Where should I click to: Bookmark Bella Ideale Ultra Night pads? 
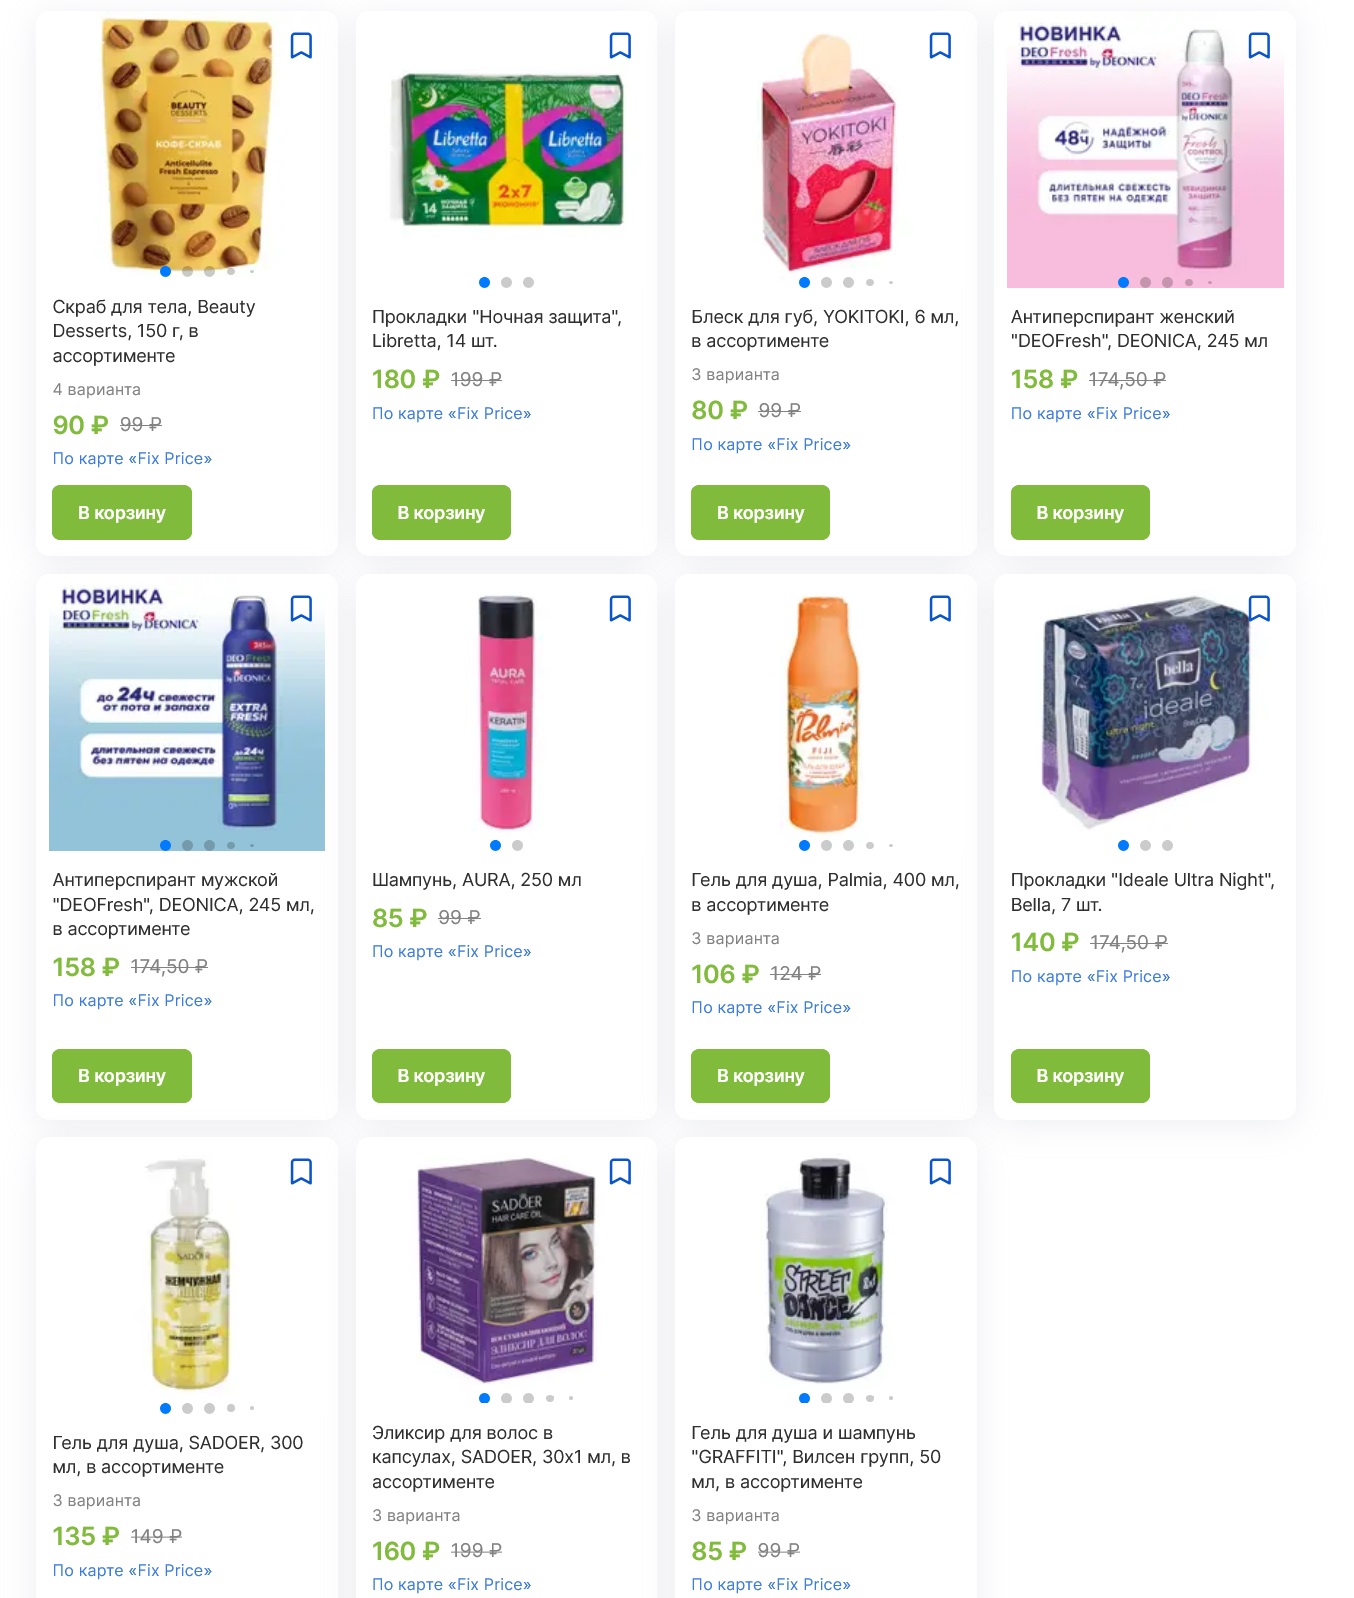[x=1259, y=609]
